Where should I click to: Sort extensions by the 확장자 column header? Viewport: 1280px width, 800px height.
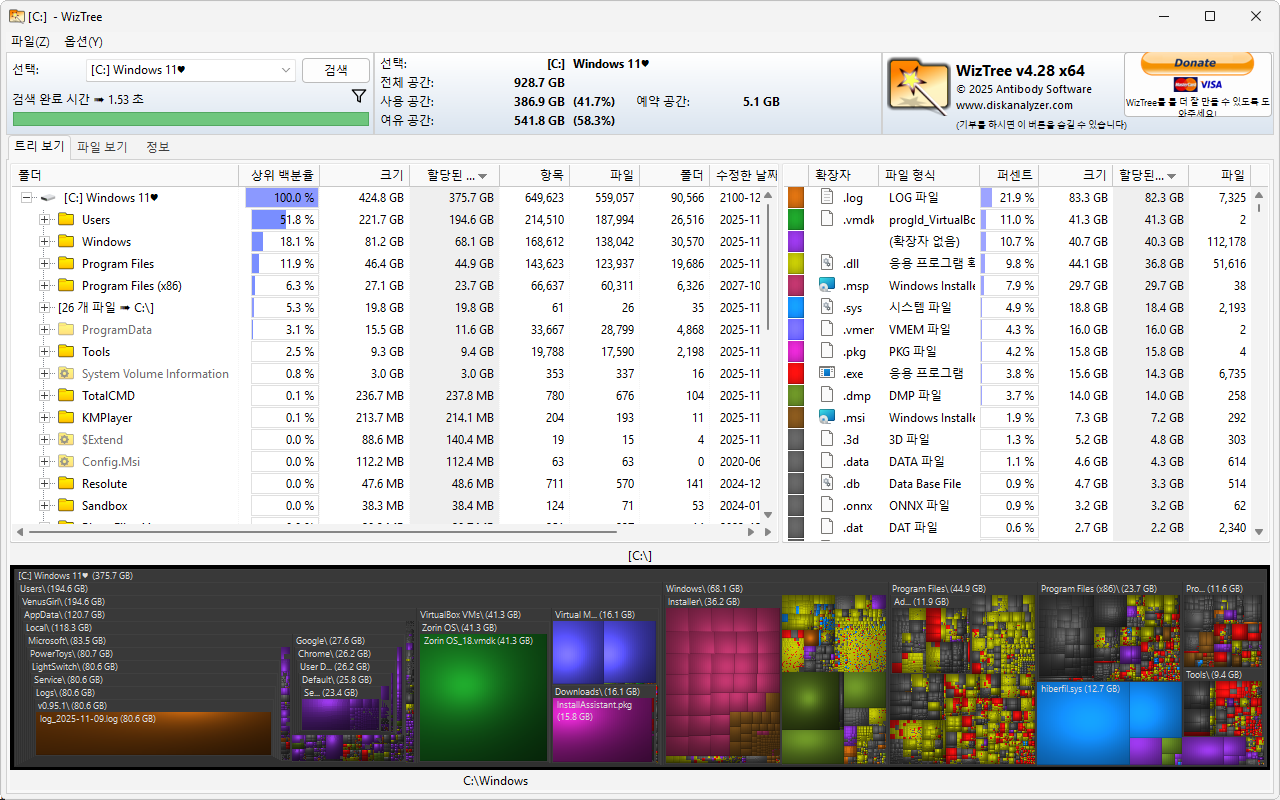click(x=833, y=175)
